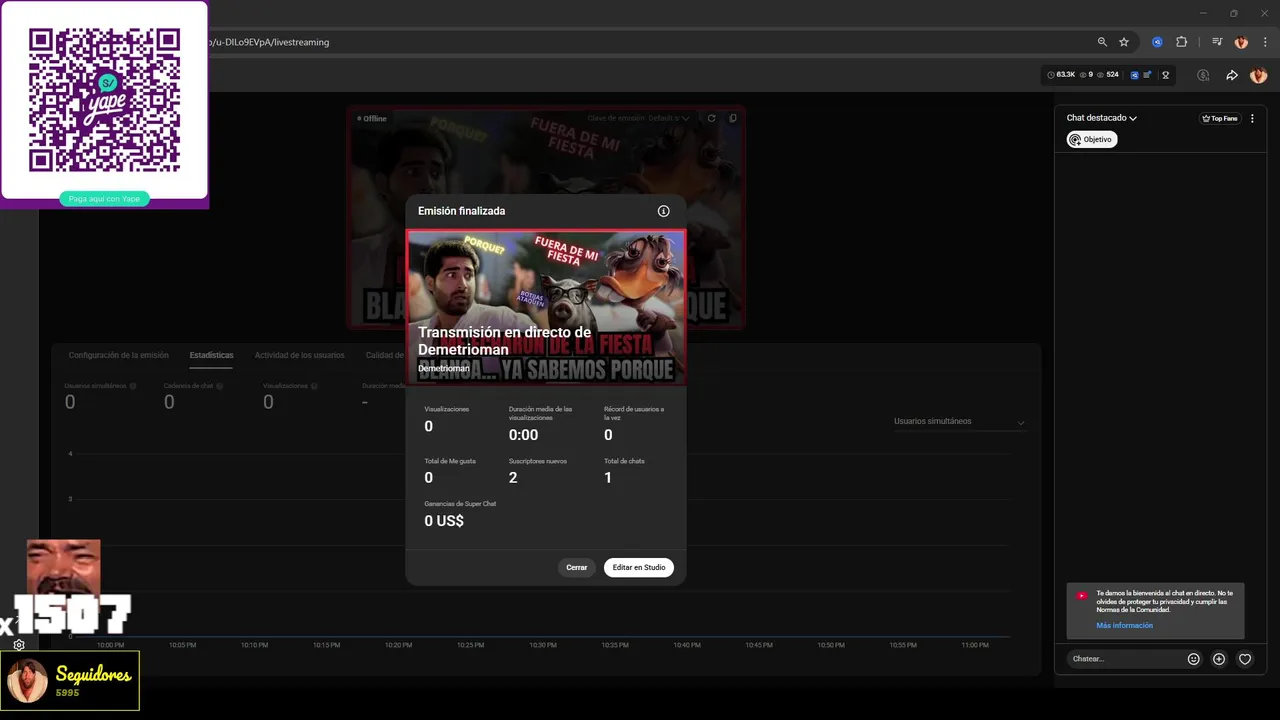The height and width of the screenshot is (720, 1280).
Task: Bookmark this page with the star icon
Action: click(1124, 42)
